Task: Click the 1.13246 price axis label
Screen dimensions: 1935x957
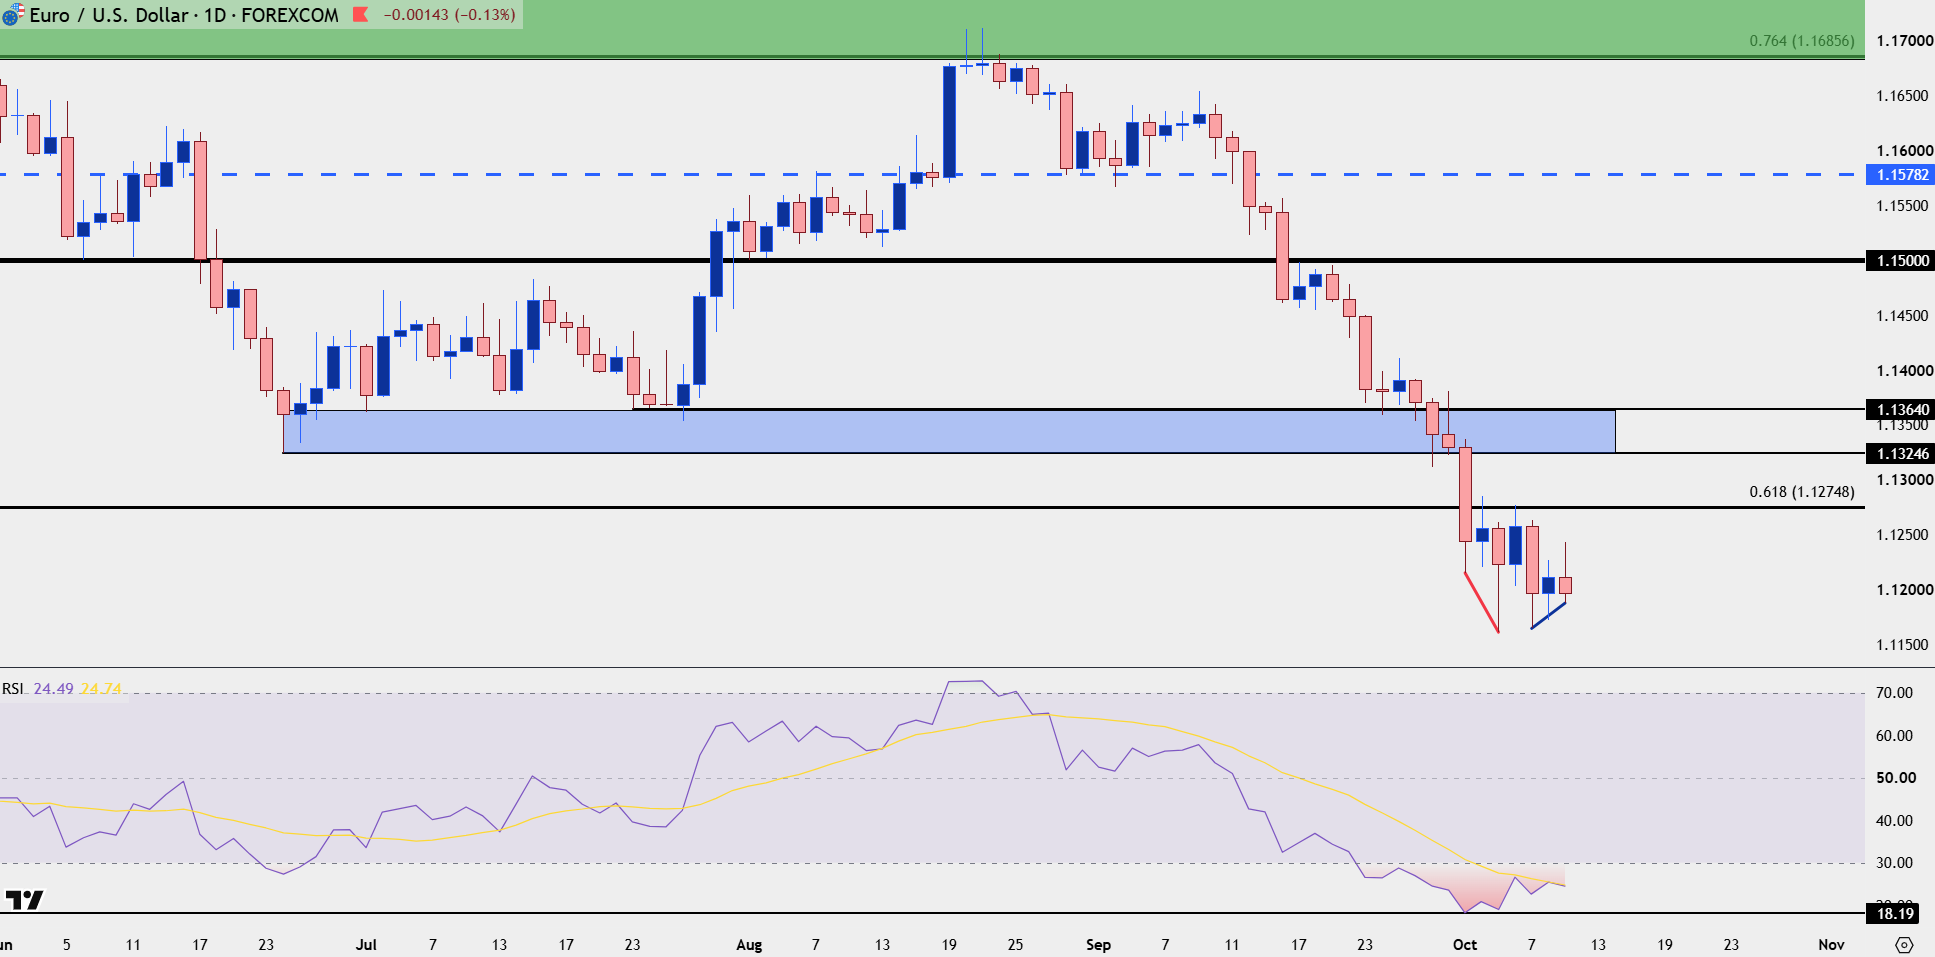Action: 1900,453
